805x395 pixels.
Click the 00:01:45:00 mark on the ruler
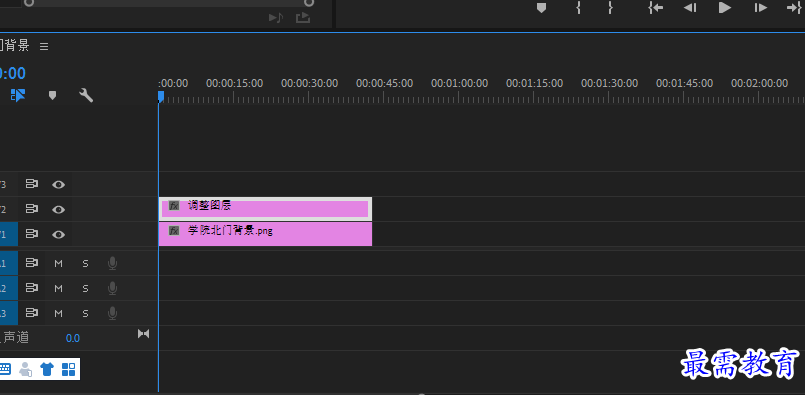click(x=684, y=83)
